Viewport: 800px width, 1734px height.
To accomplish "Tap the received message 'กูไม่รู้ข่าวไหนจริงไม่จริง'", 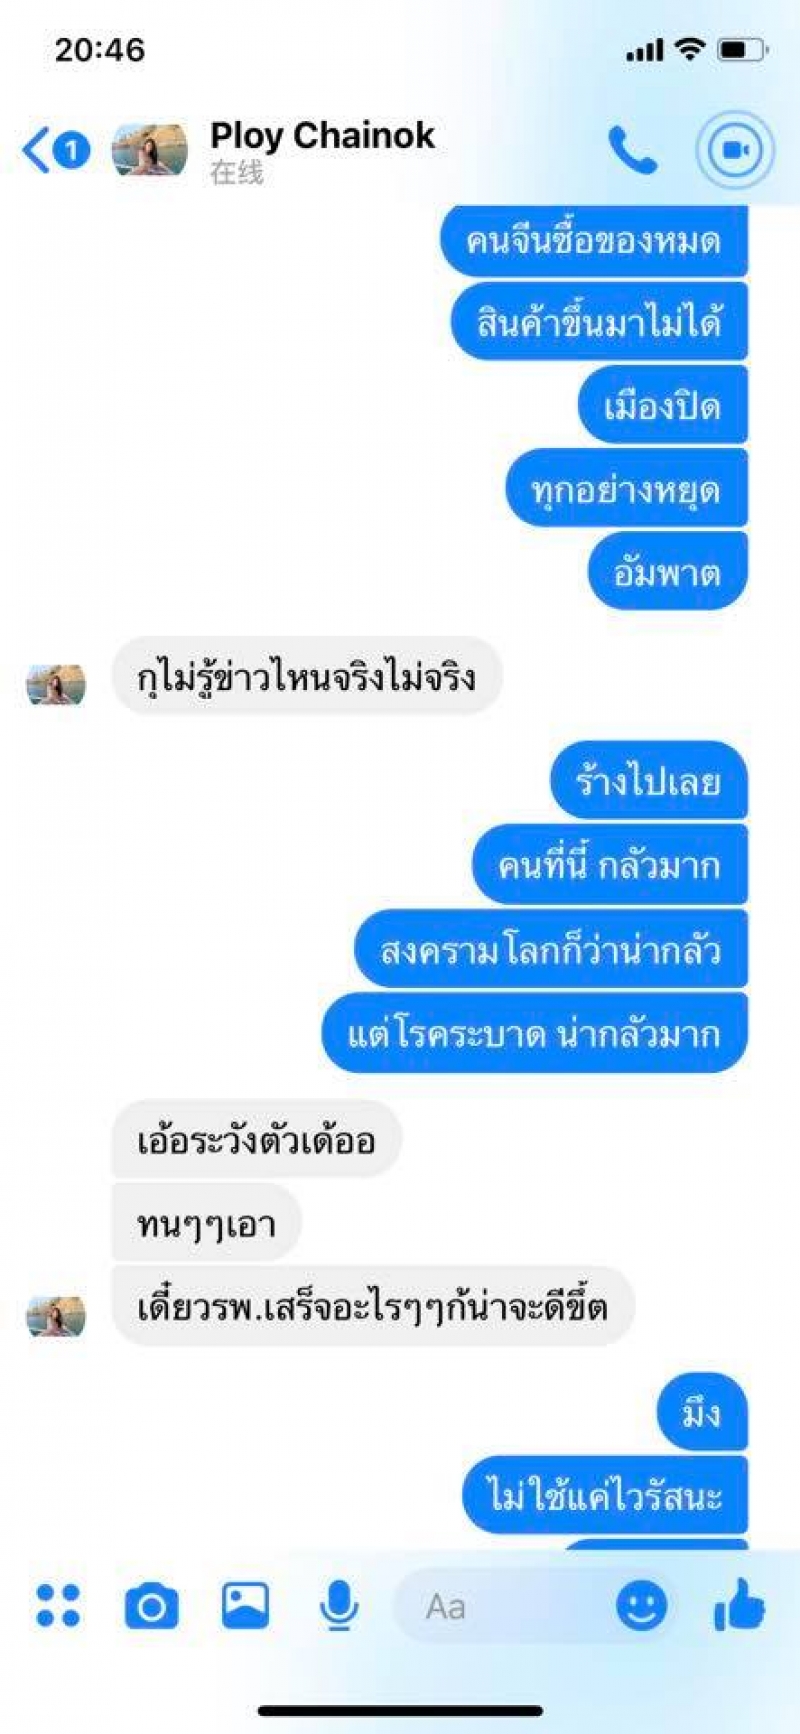I will point(306,677).
